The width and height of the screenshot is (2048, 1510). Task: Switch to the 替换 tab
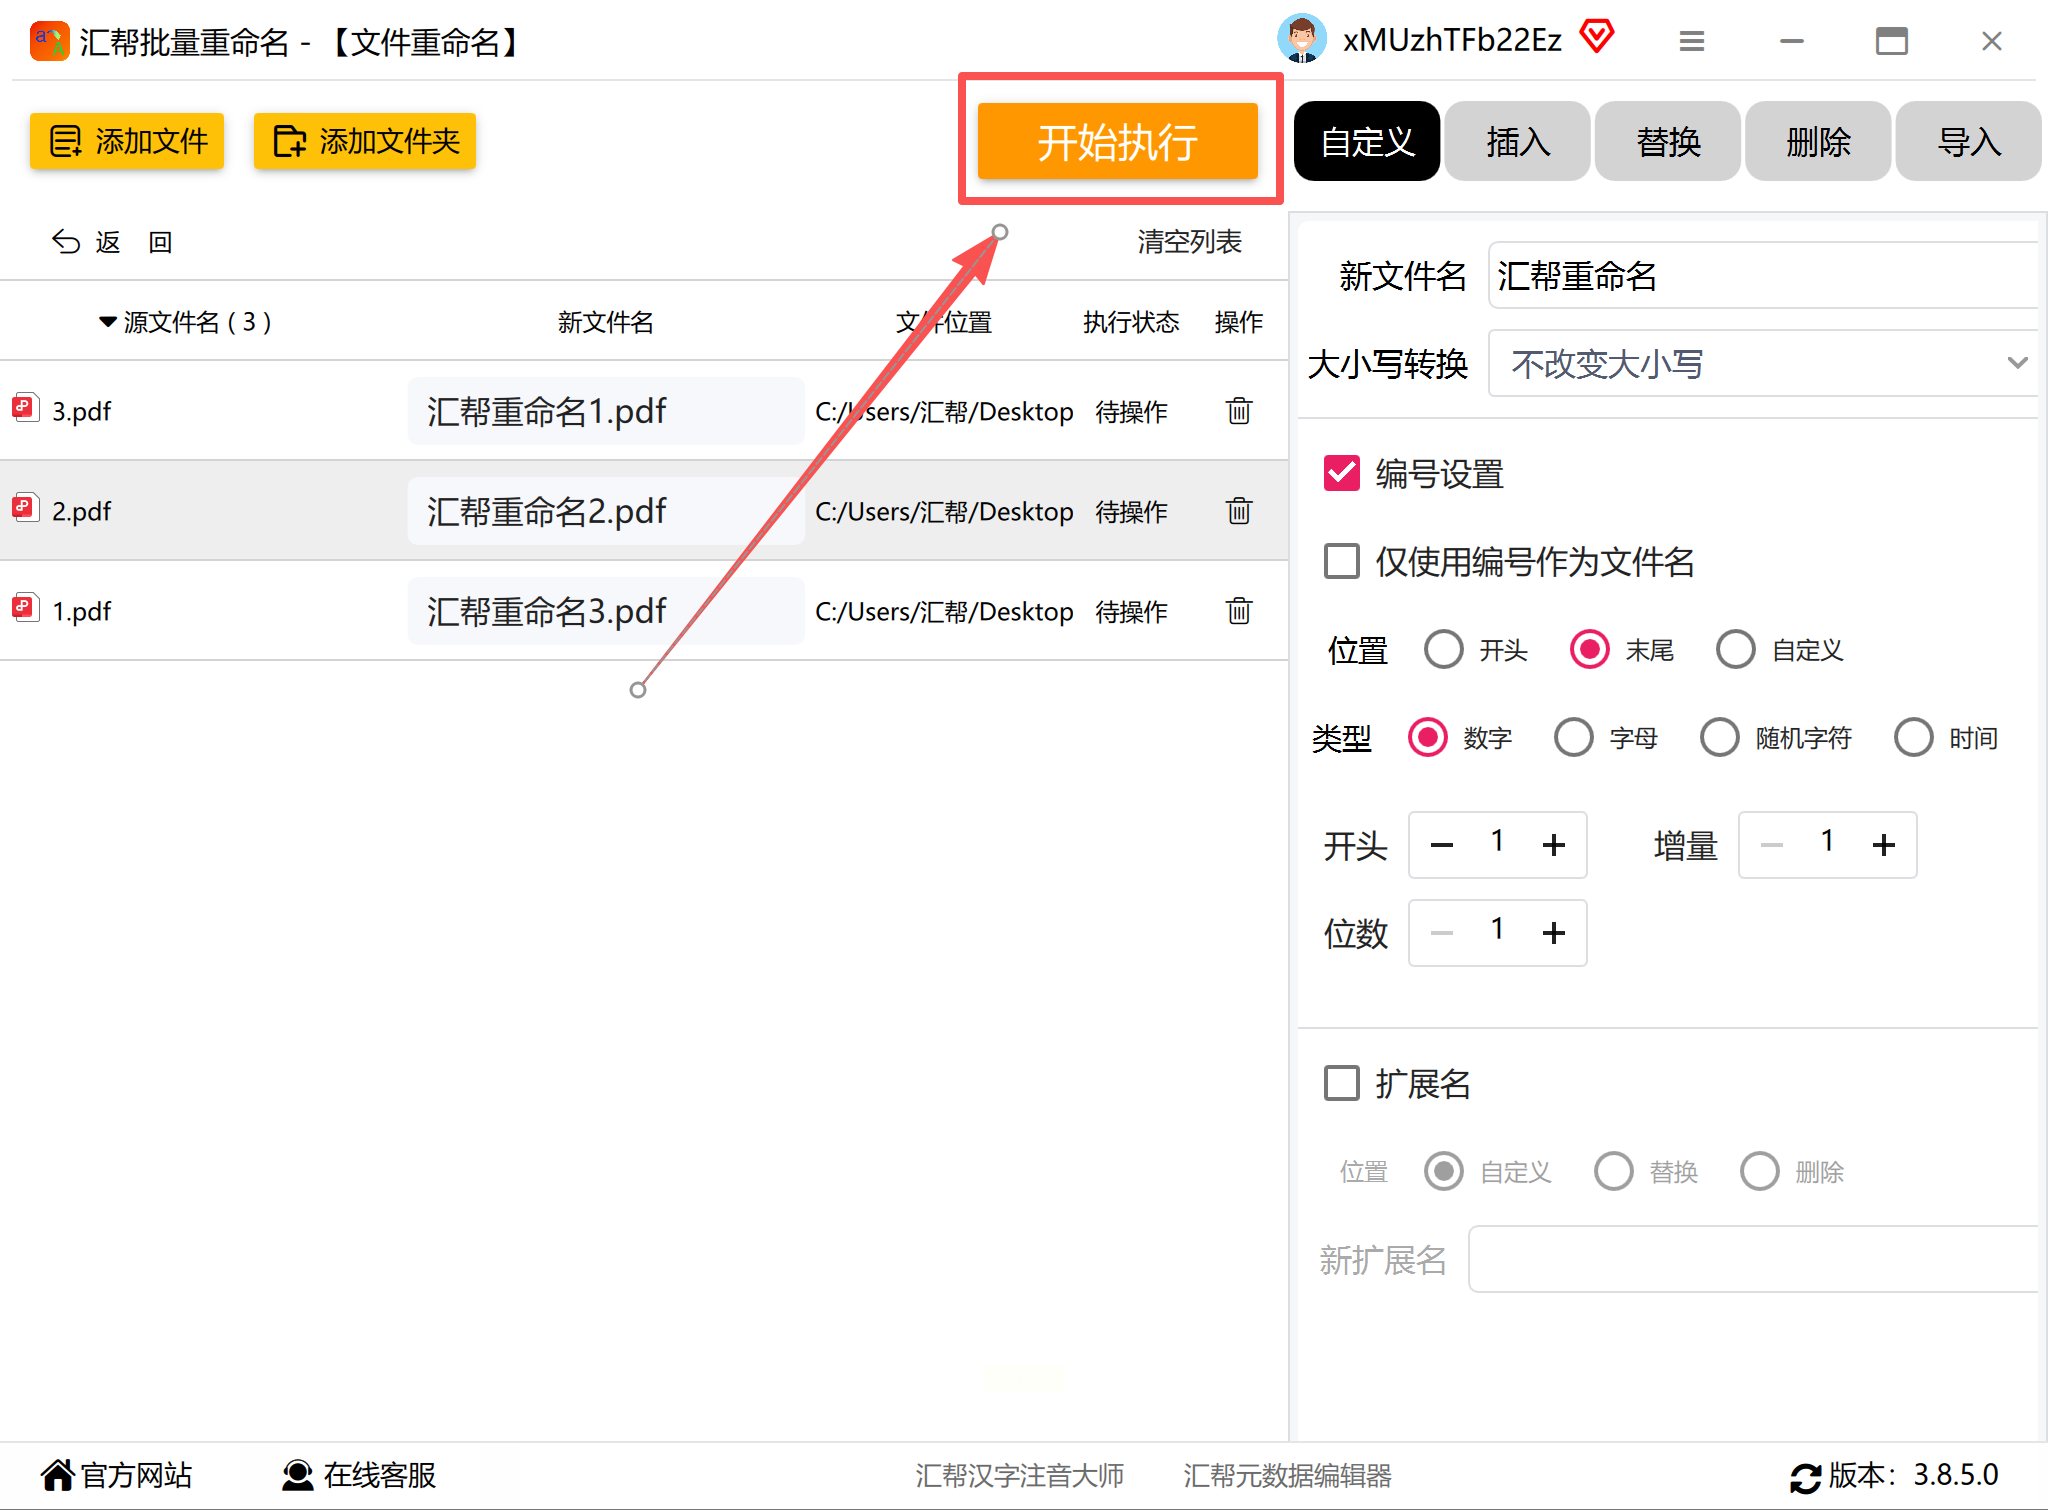point(1667,142)
